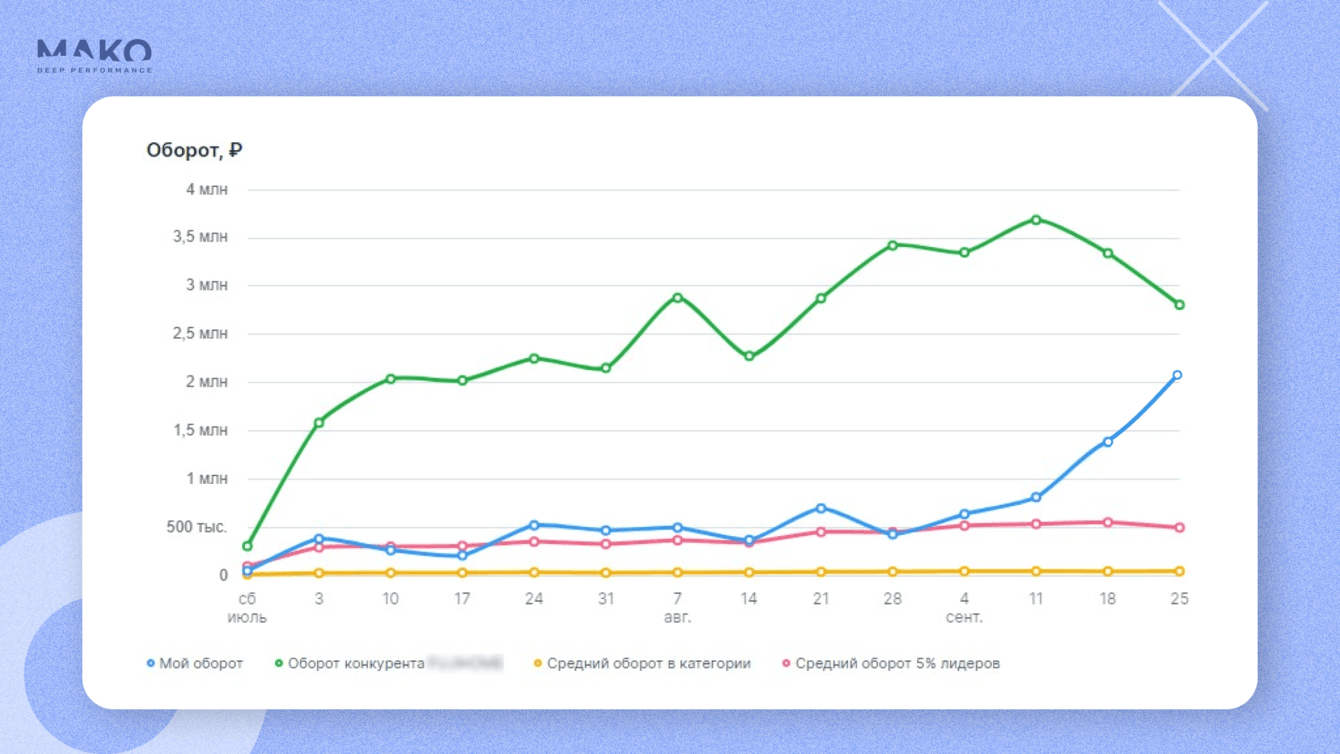The width and height of the screenshot is (1340, 754).
Task: Click the green point at date 28
Action: 893,245
